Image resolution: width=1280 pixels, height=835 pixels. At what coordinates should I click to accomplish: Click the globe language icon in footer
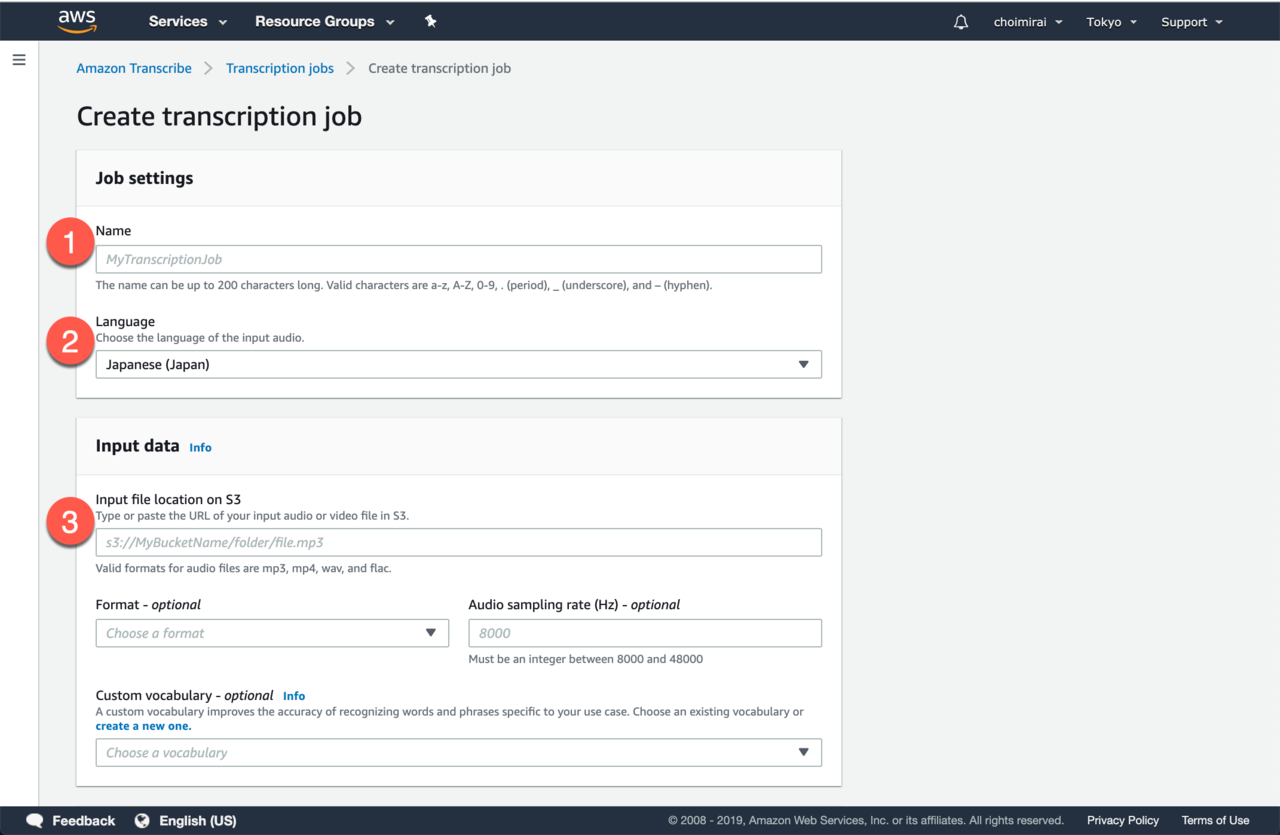click(x=142, y=821)
